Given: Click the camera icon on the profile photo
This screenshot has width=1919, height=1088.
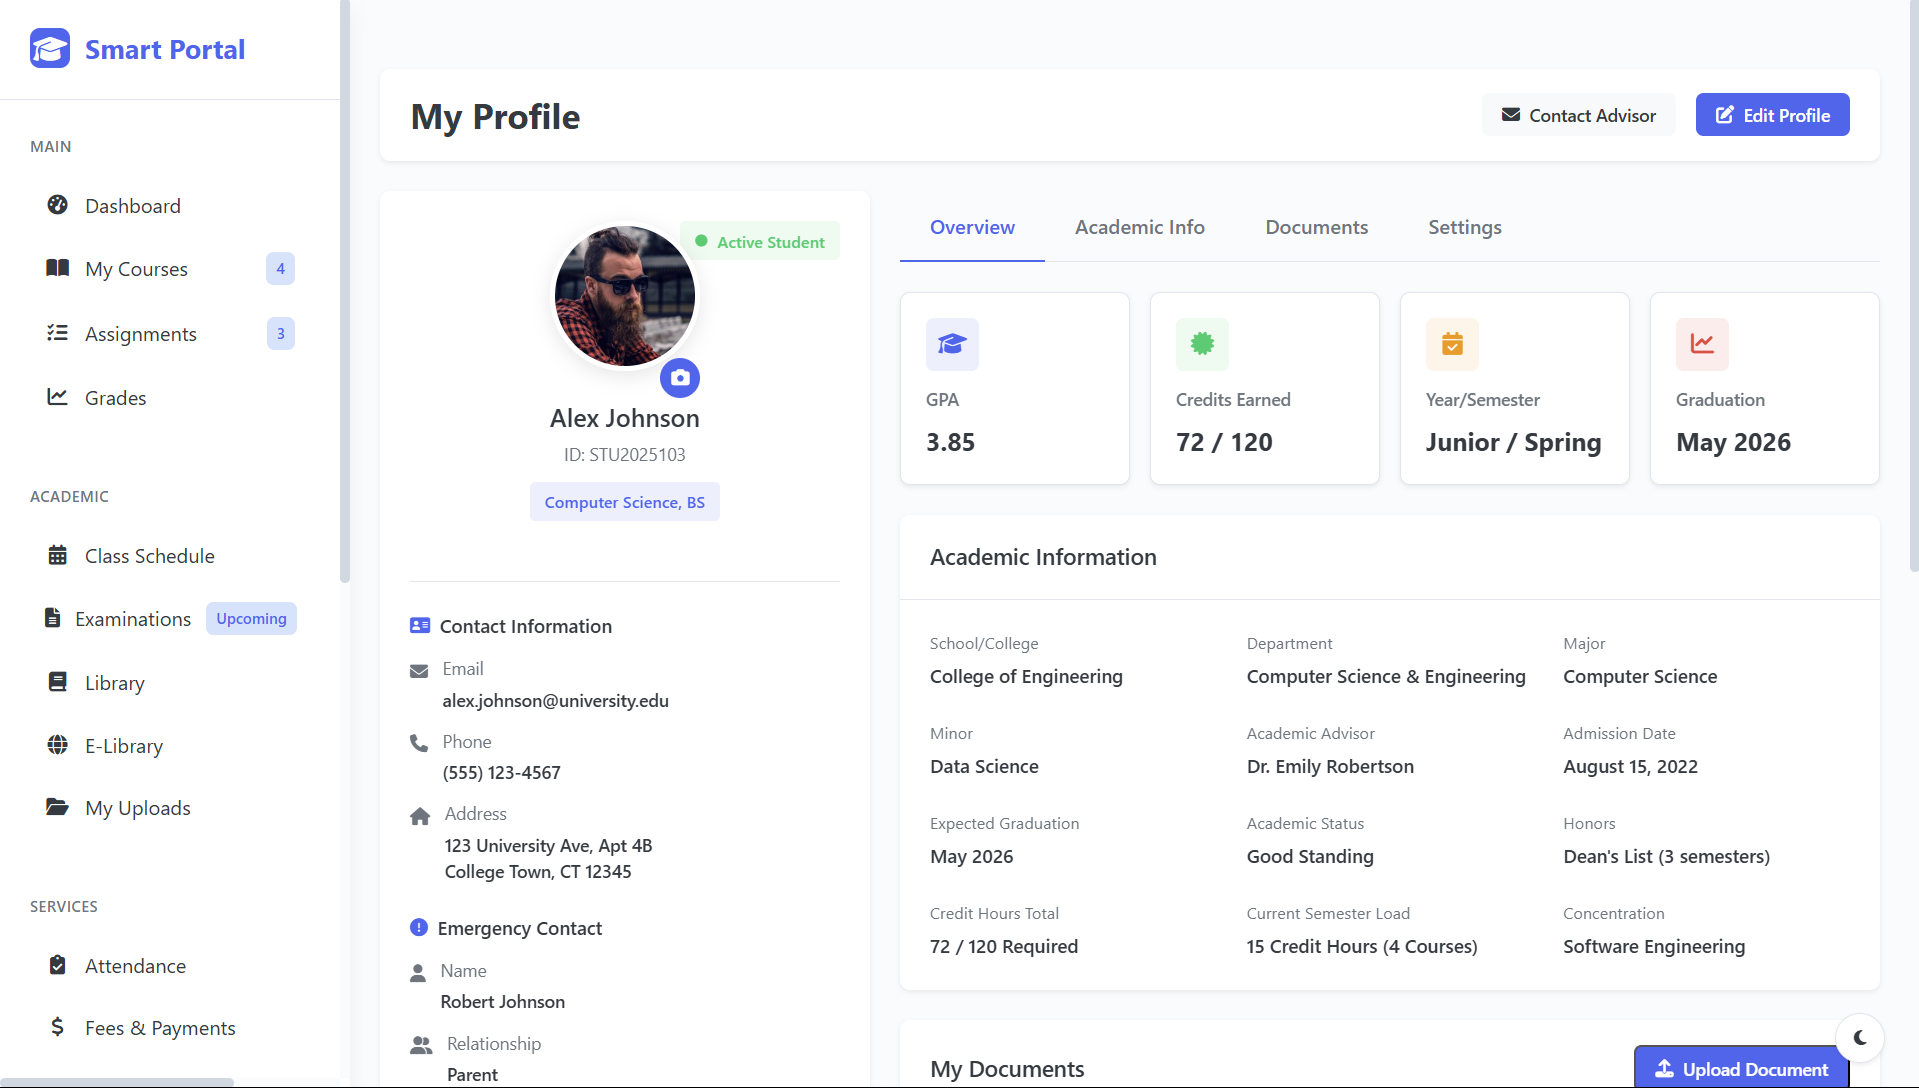Looking at the screenshot, I should [680, 378].
